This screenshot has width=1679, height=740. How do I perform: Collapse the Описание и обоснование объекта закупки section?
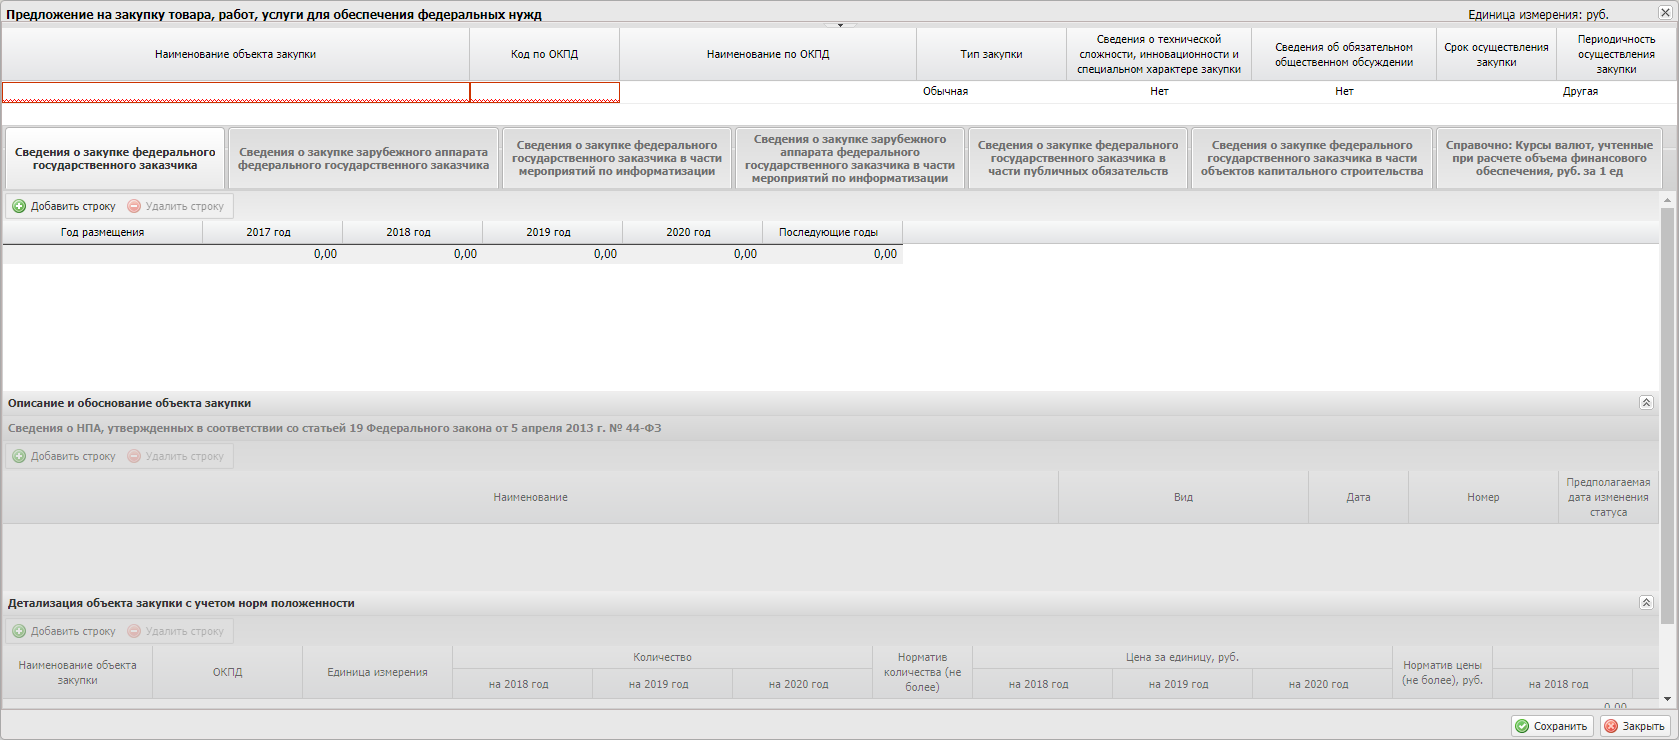(x=1646, y=403)
